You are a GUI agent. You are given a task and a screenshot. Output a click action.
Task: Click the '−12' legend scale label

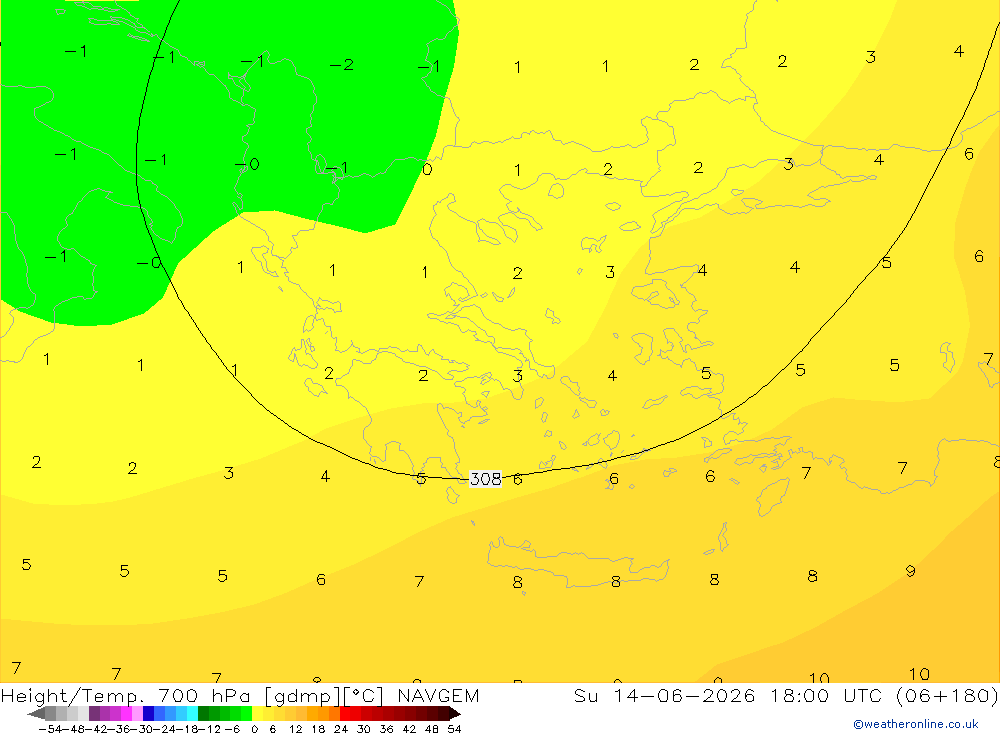pyautogui.click(x=210, y=729)
